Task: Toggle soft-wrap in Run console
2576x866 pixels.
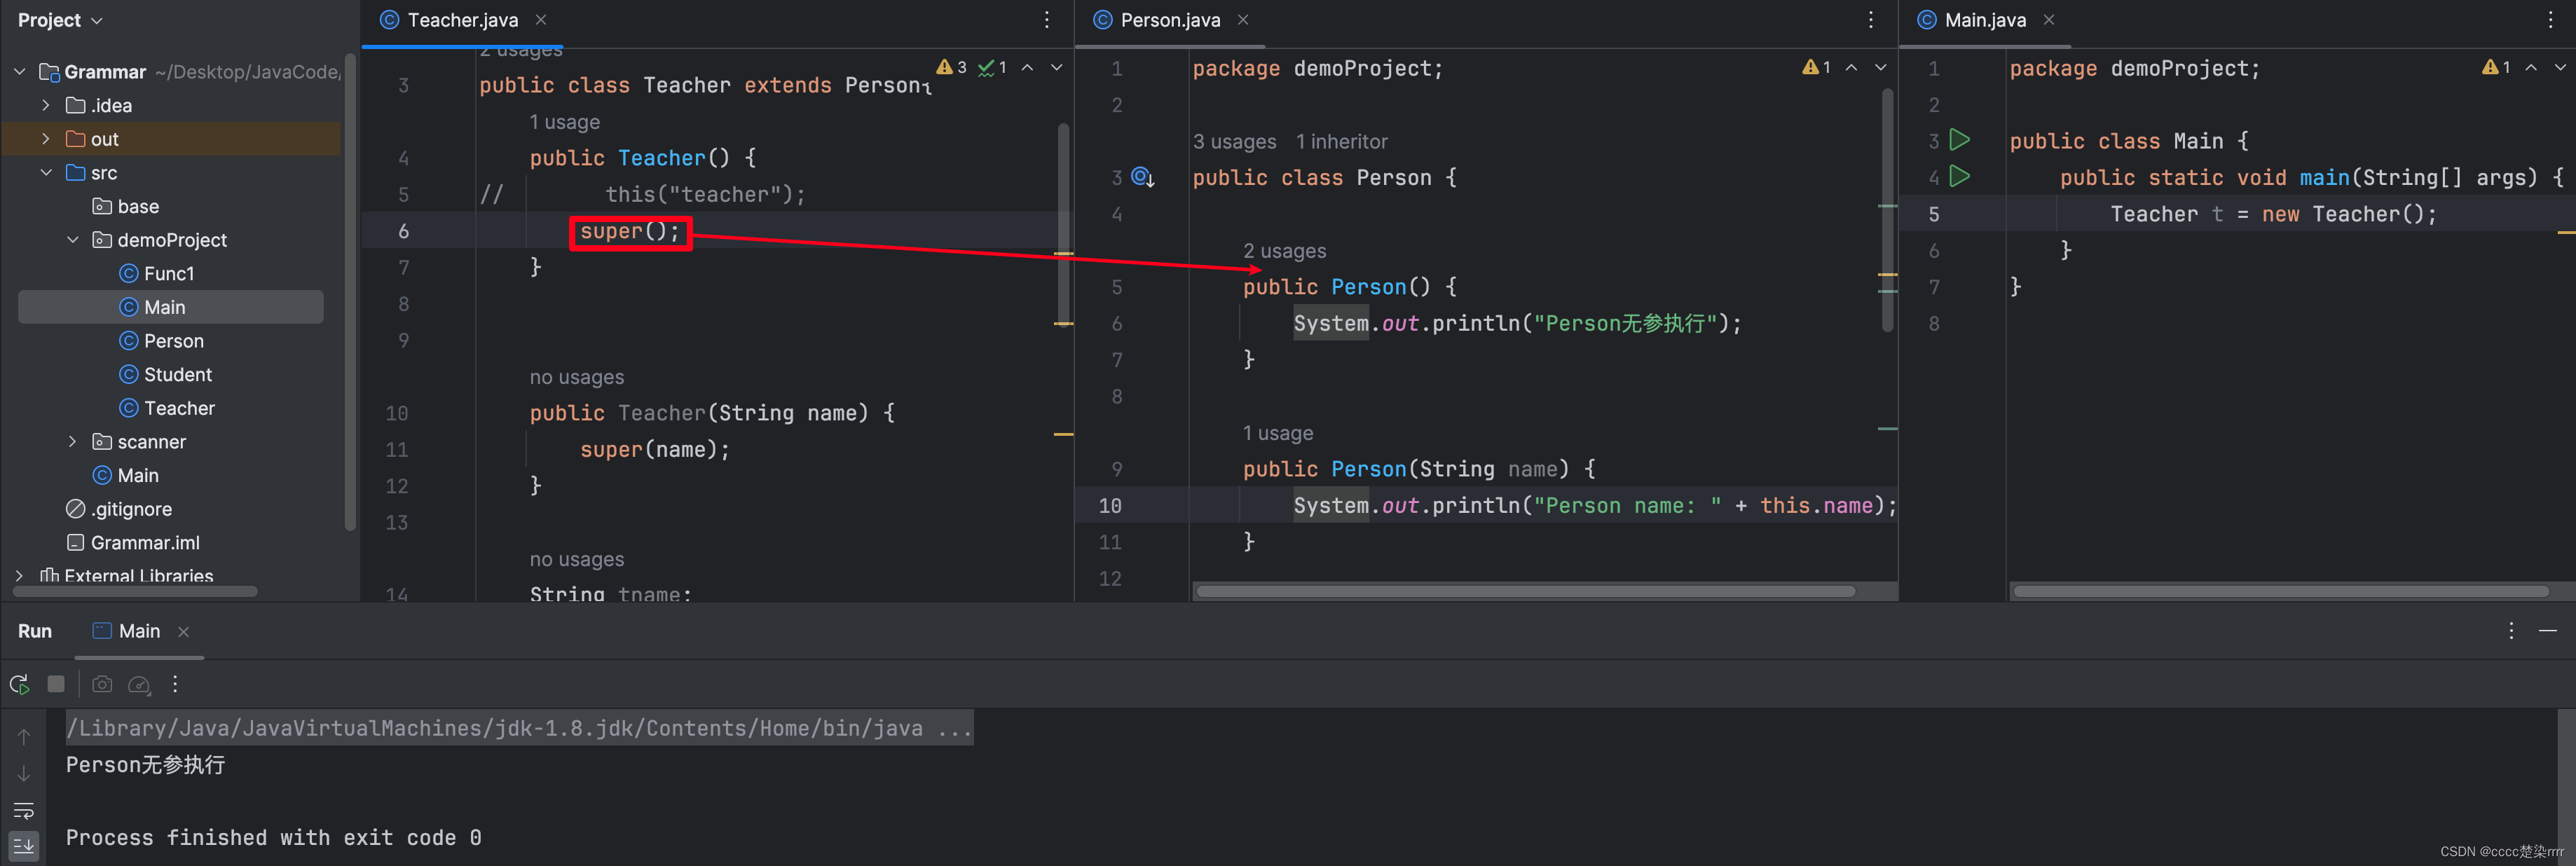Action: (24, 810)
